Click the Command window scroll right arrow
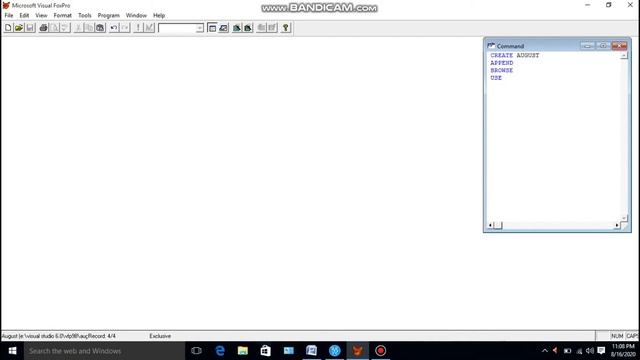The width and height of the screenshot is (640, 360). click(617, 225)
